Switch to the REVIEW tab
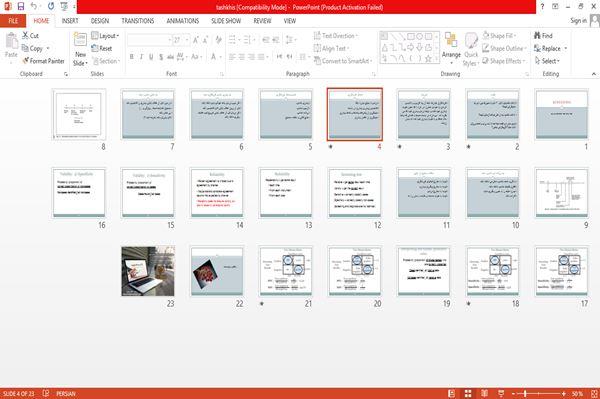600x399 pixels. tap(262, 21)
